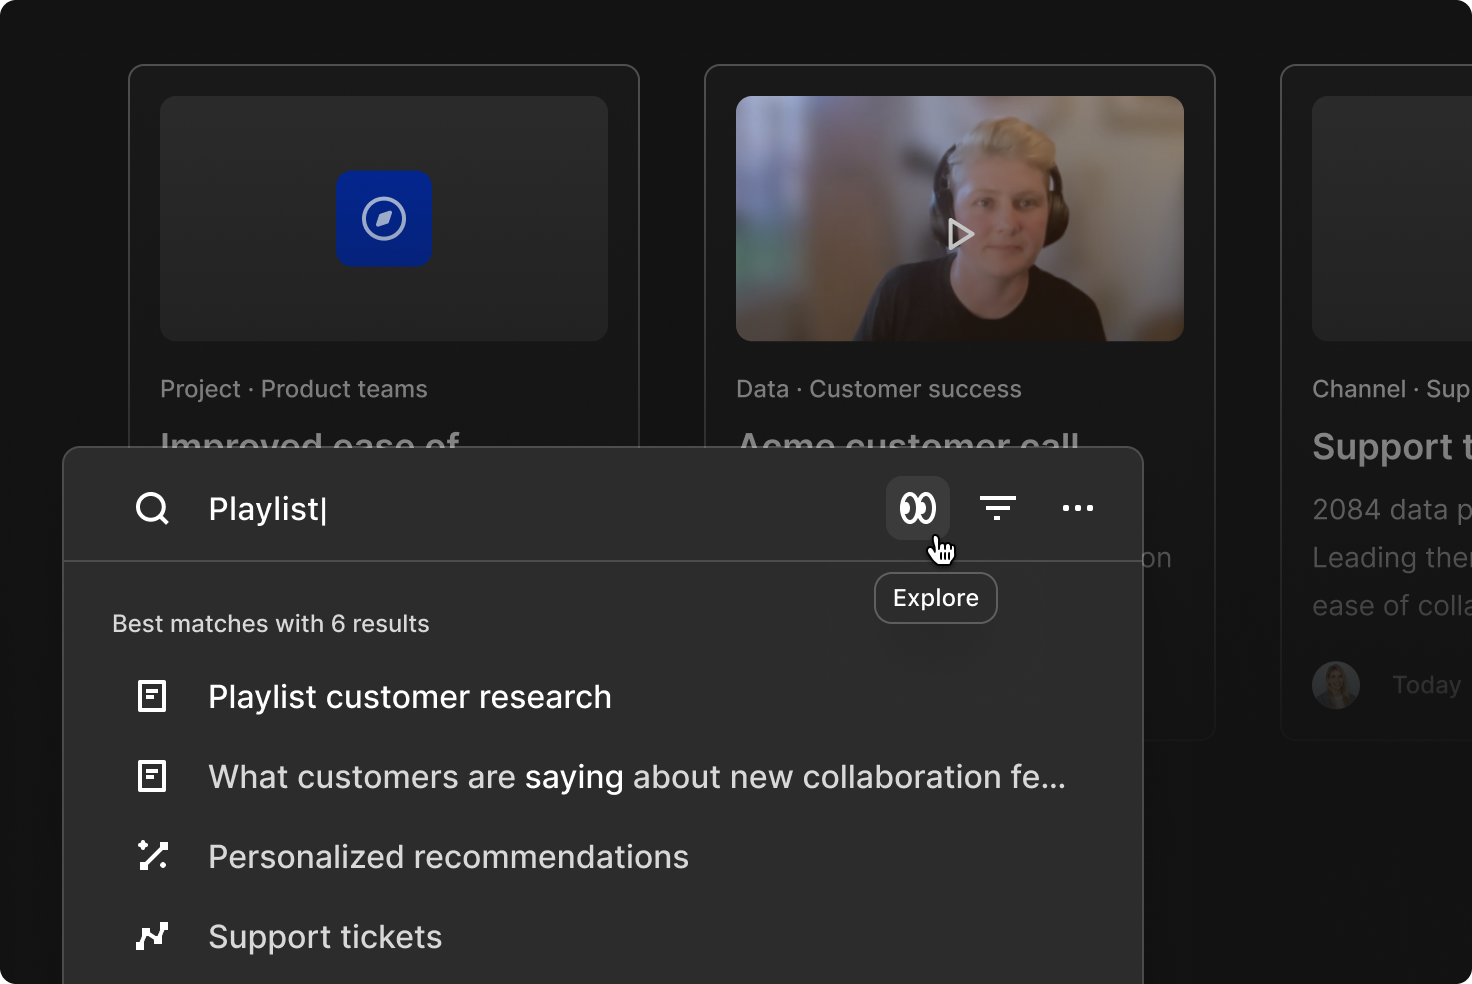
Task: Open the Explore AI search icon
Action: [x=918, y=508]
